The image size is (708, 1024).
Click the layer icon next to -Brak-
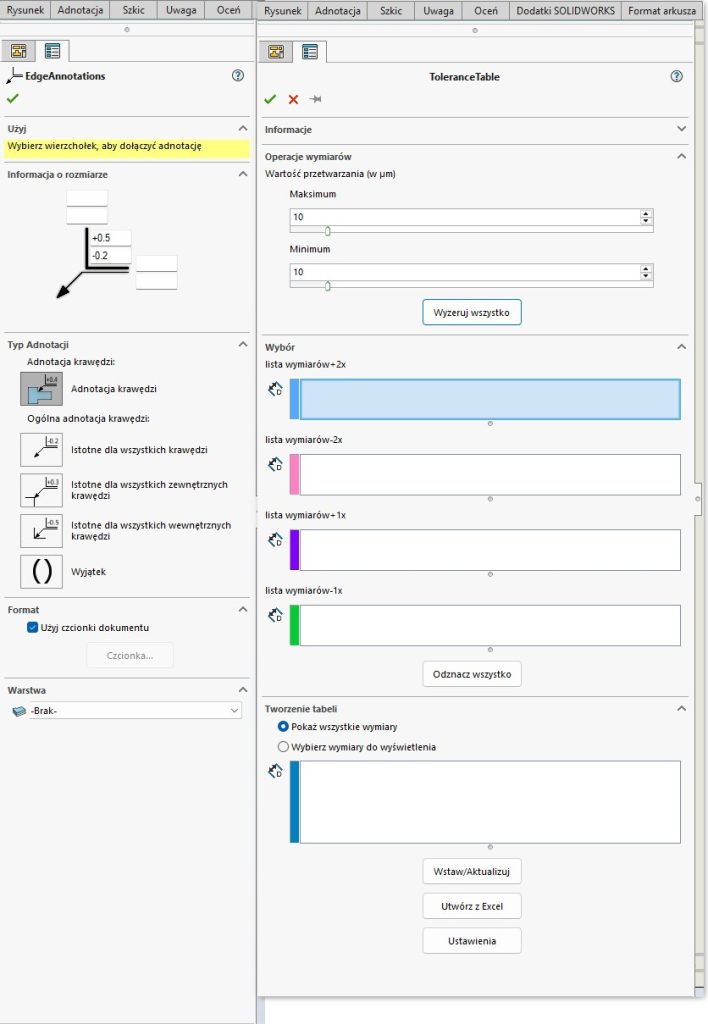tap(19, 711)
